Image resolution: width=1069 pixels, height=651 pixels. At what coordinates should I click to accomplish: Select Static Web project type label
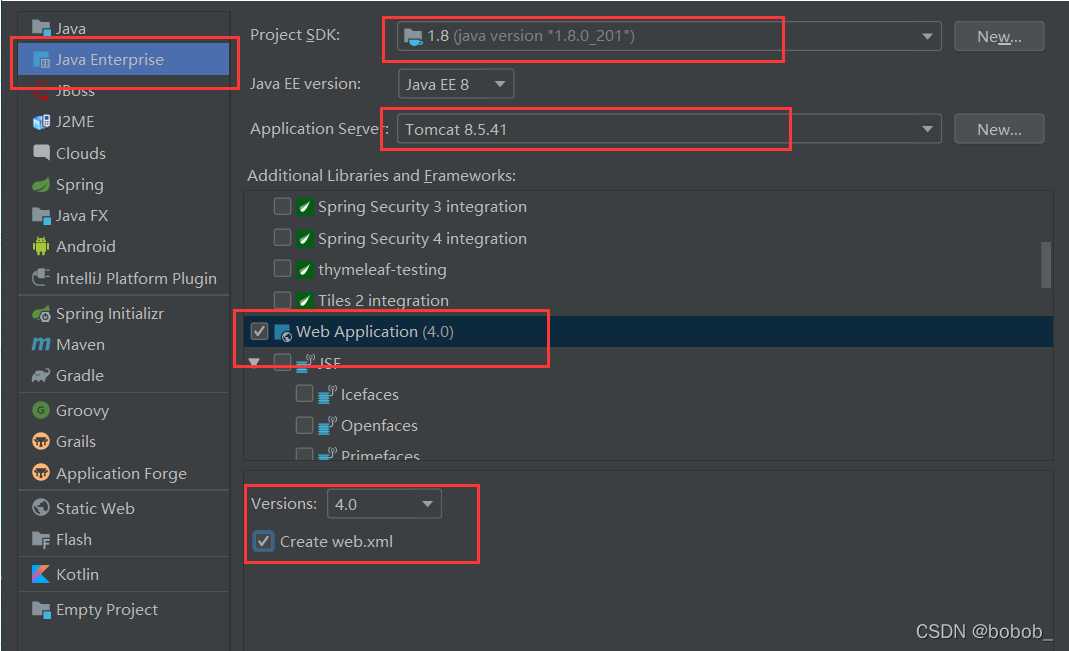point(95,509)
